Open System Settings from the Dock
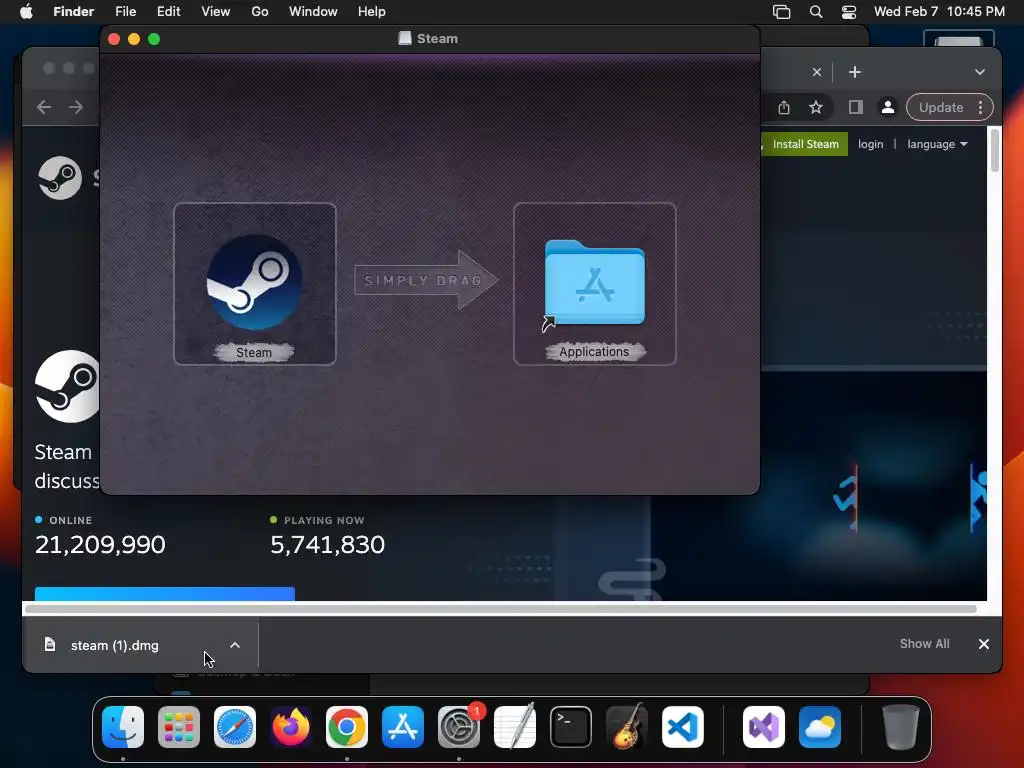 click(x=459, y=726)
